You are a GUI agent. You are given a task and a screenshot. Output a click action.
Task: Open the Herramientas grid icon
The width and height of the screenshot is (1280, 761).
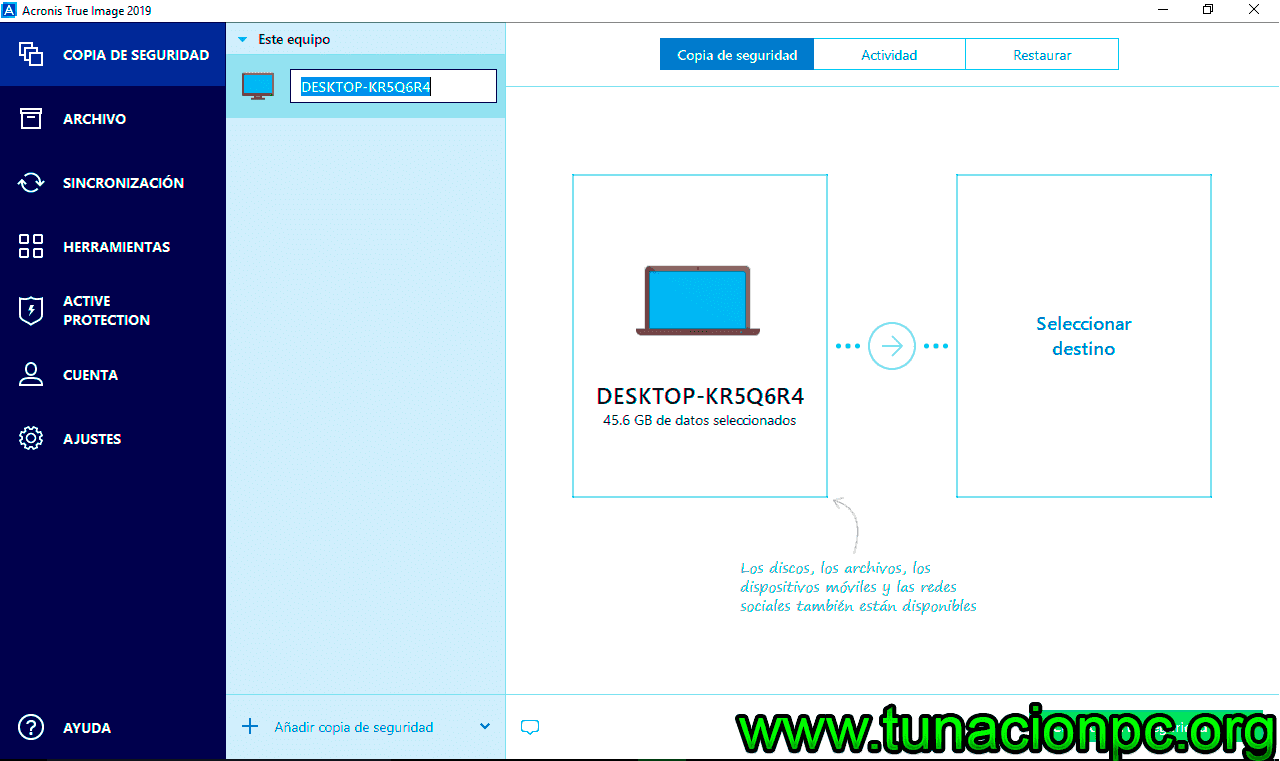click(x=31, y=247)
